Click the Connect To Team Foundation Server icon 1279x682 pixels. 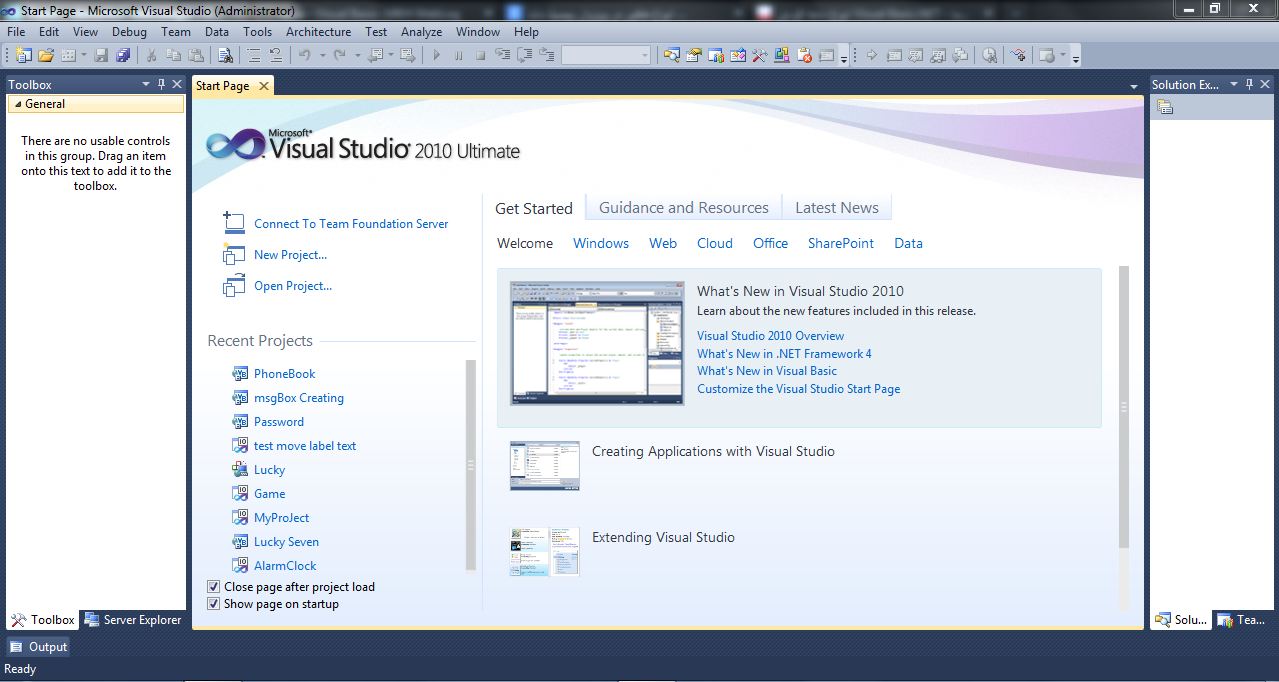pyautogui.click(x=234, y=223)
